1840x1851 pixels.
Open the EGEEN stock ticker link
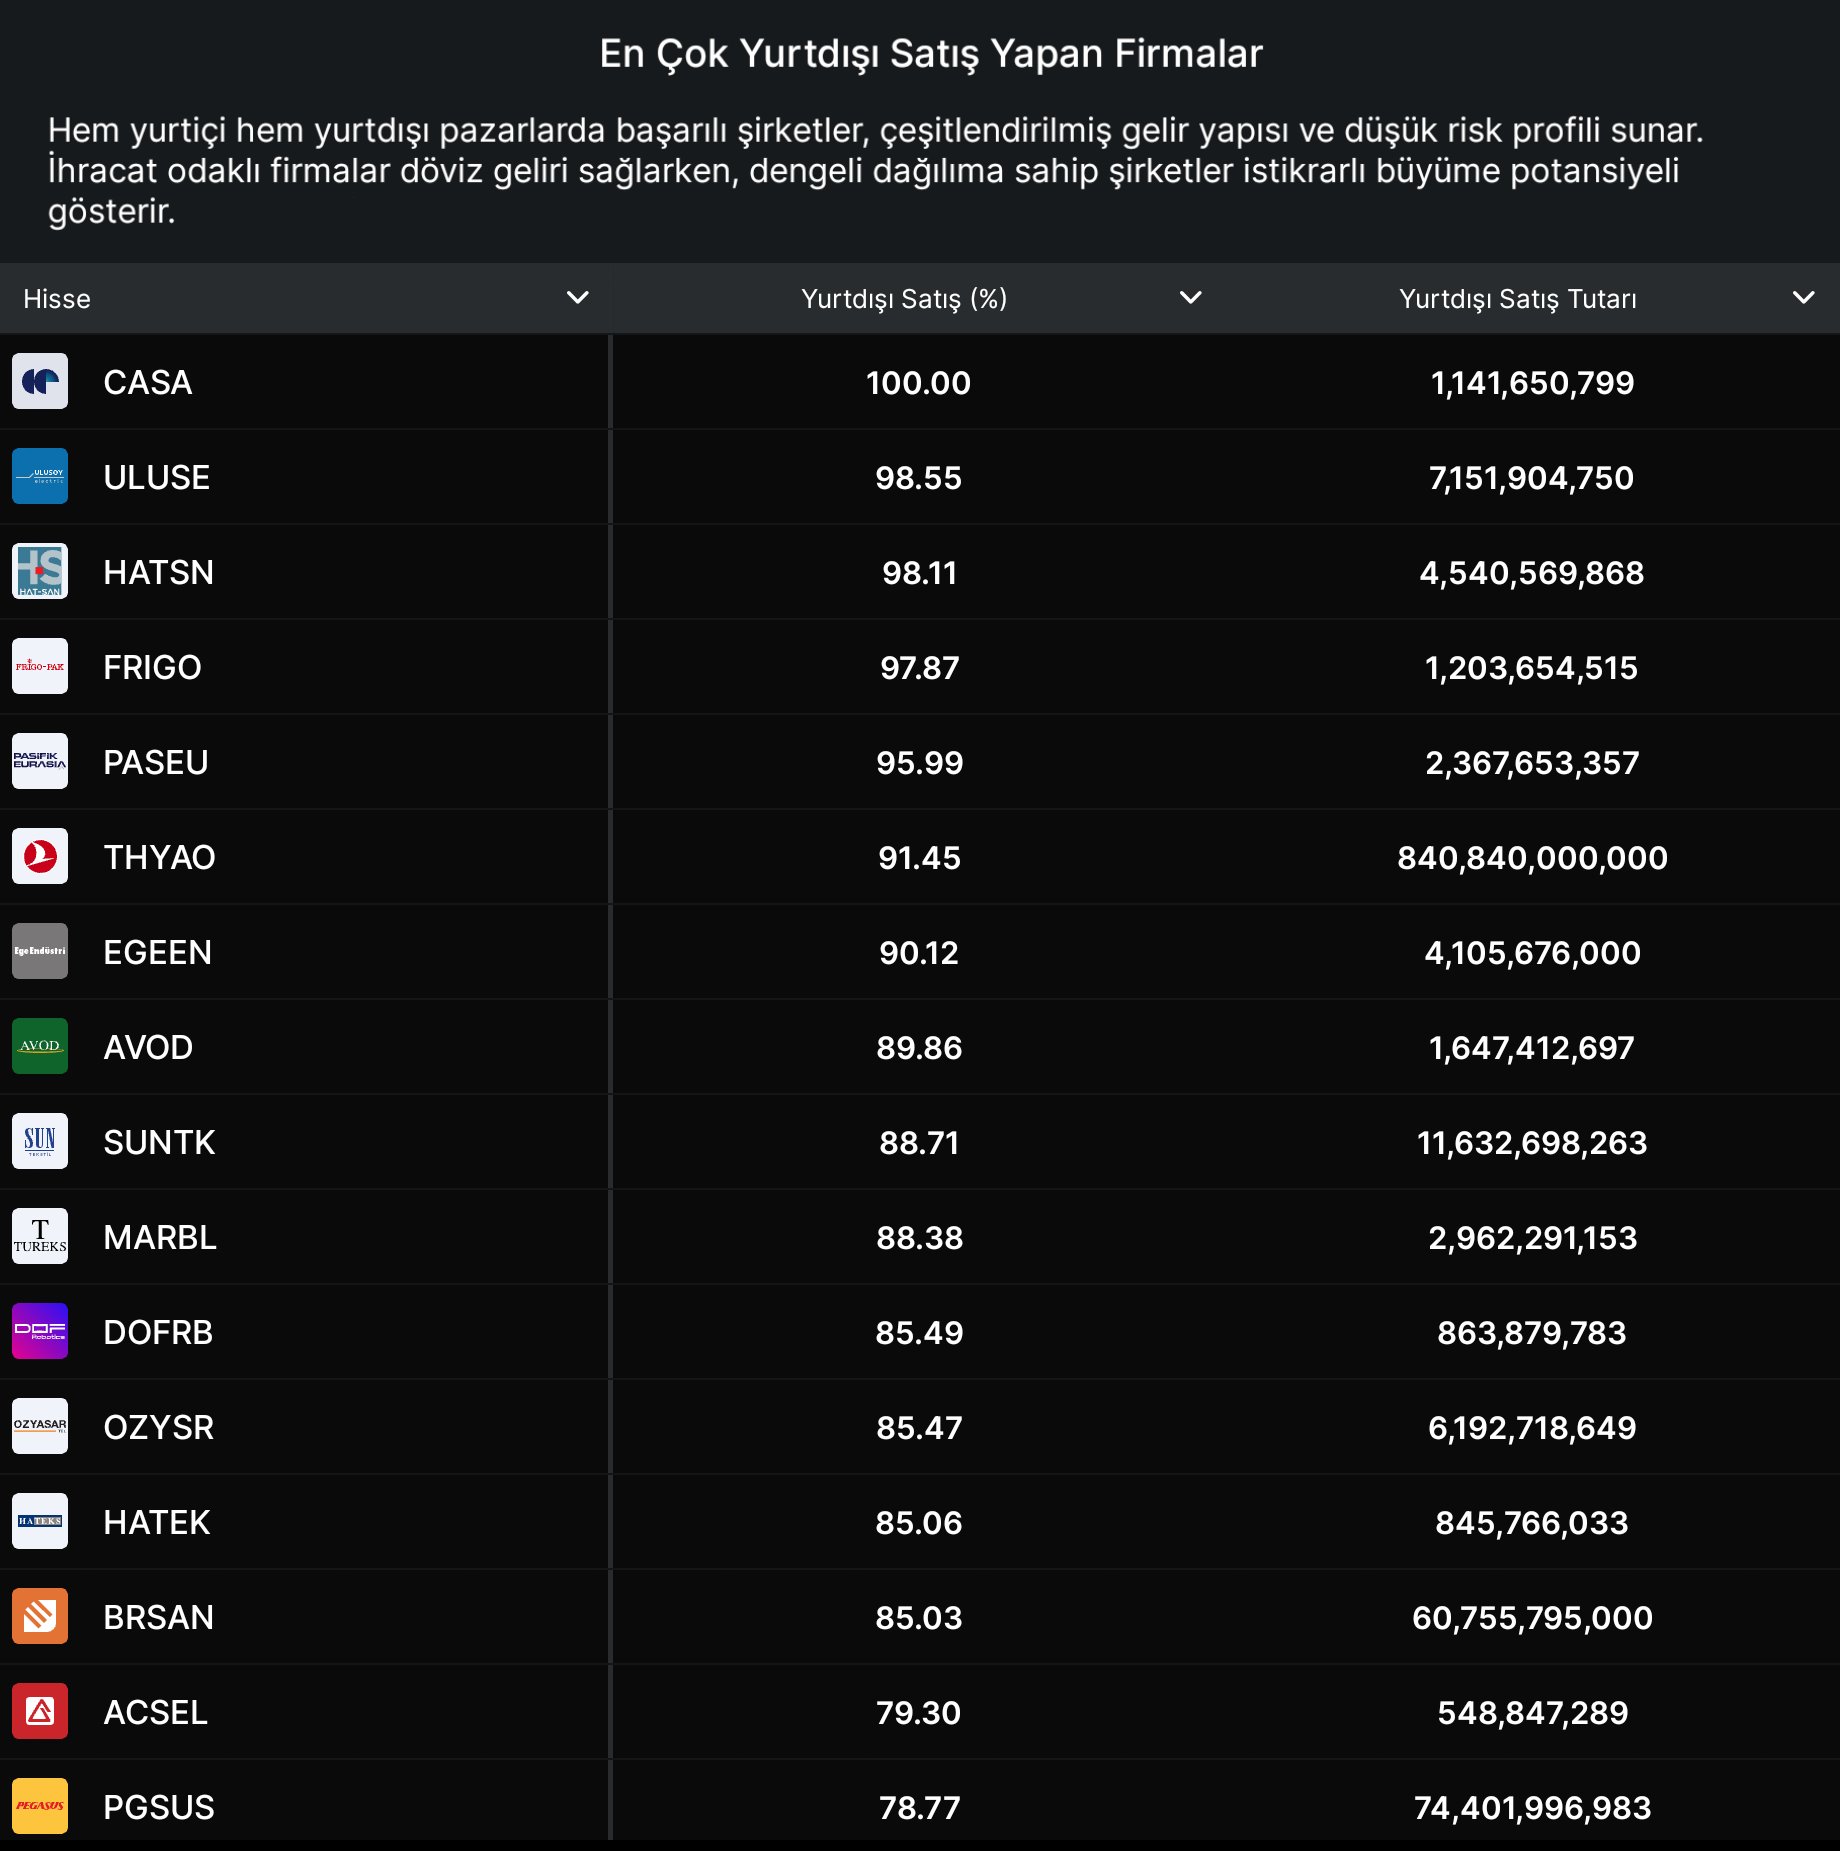tap(157, 952)
